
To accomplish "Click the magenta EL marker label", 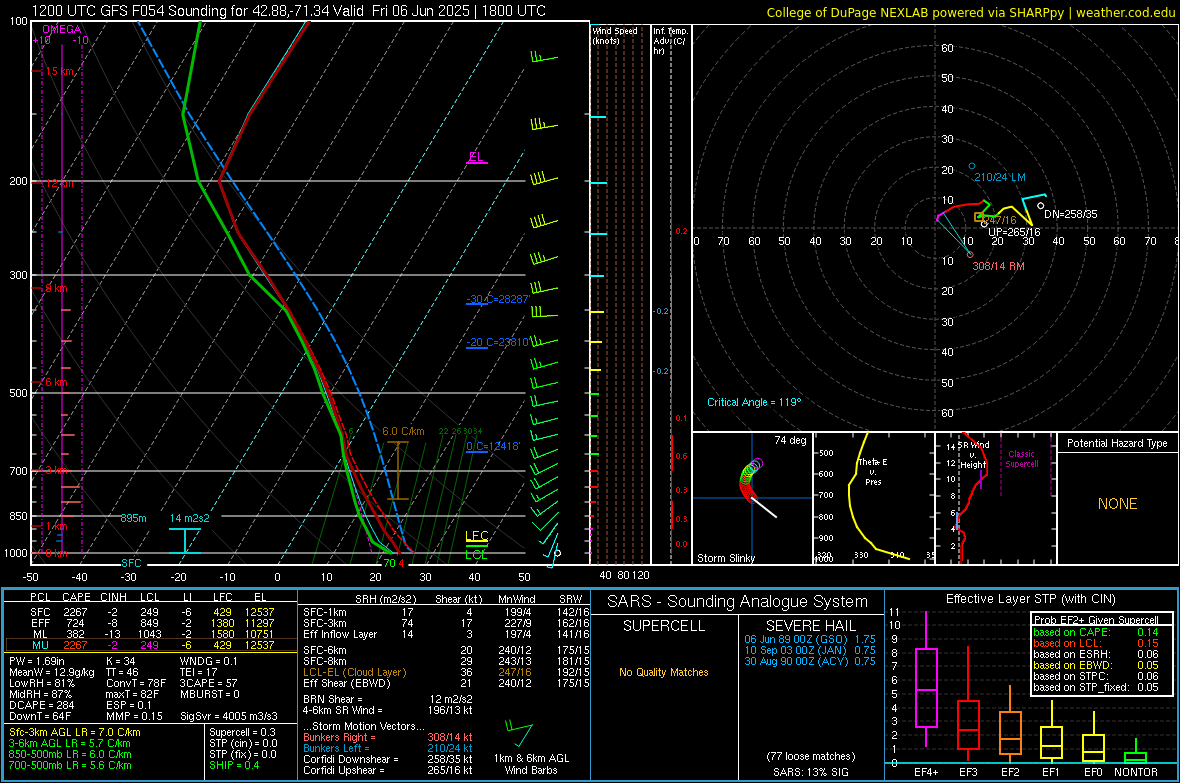I will 476,157.
